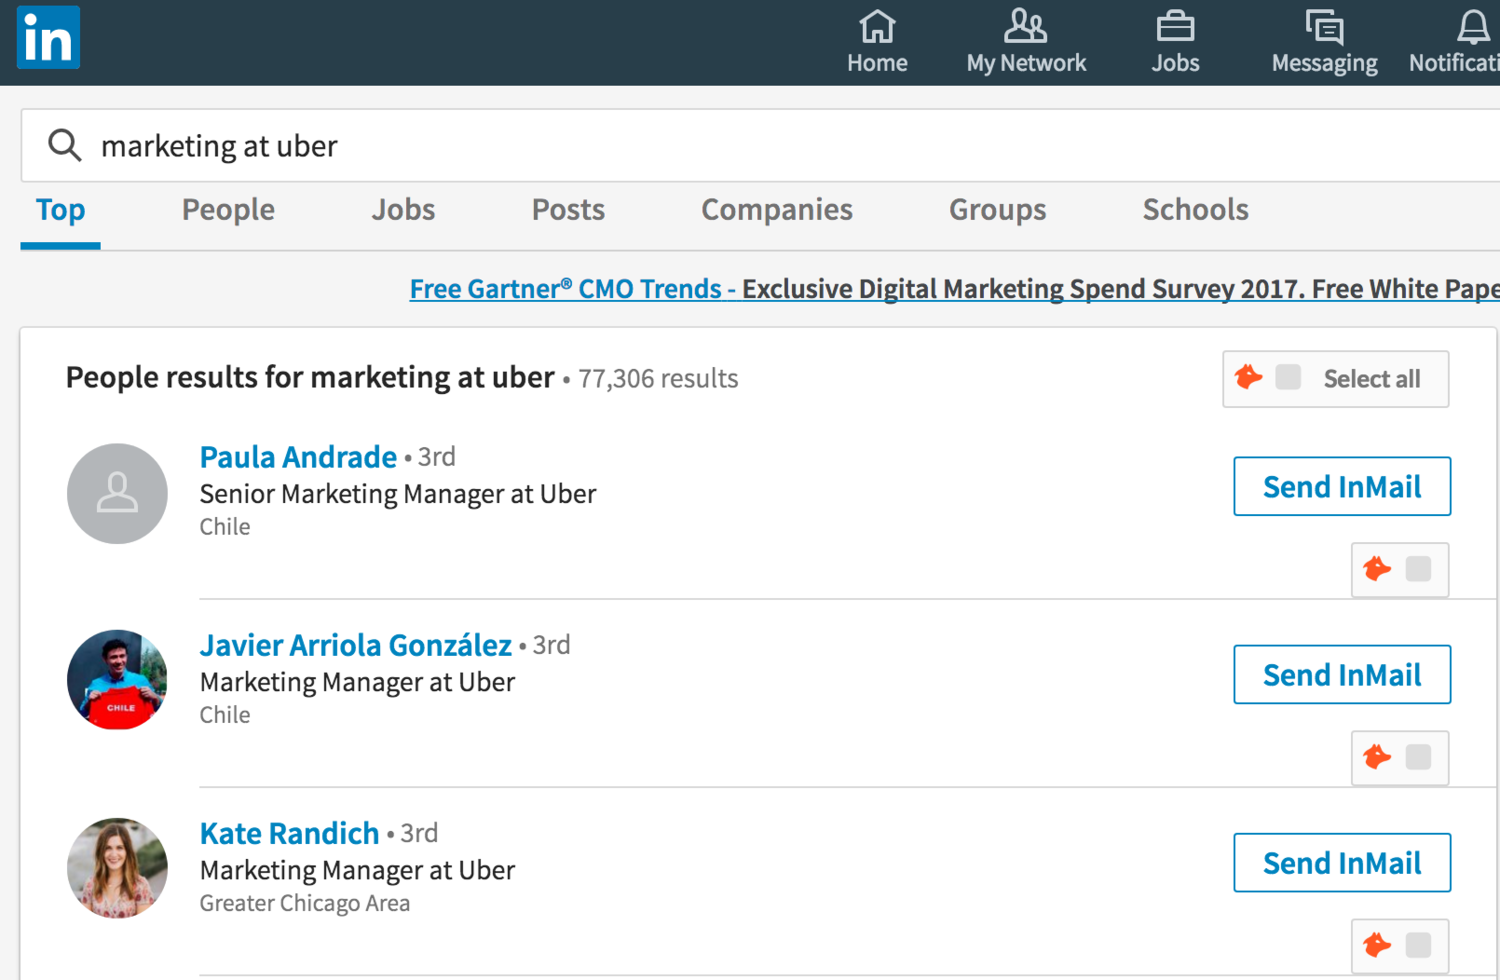
Task: Switch to the Posts tab
Action: pyautogui.click(x=568, y=210)
